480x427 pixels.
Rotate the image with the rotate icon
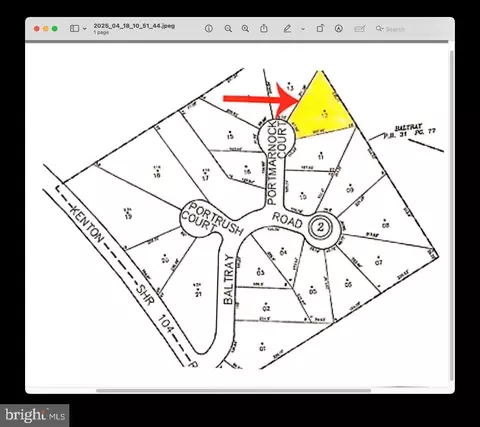[320, 28]
